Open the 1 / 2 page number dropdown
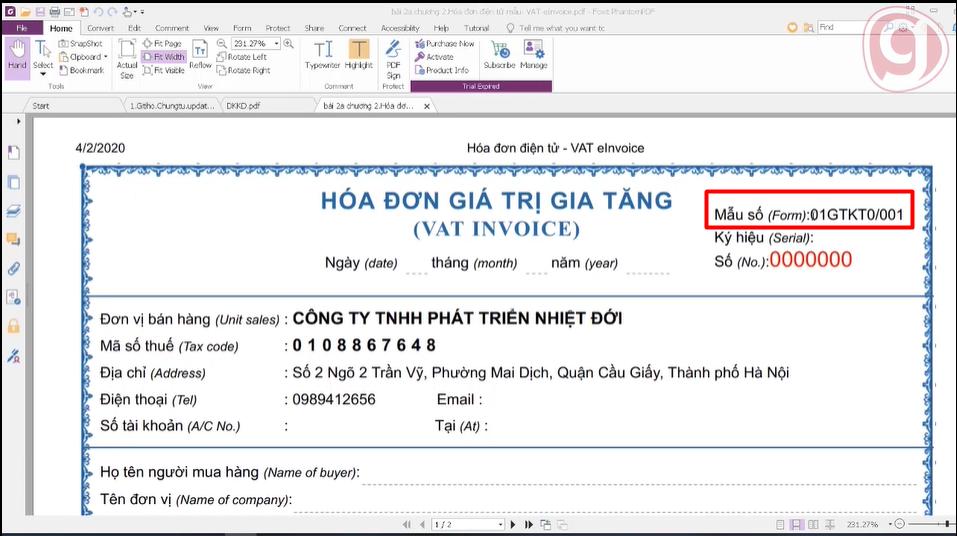This screenshot has height=536, width=957. point(500,524)
